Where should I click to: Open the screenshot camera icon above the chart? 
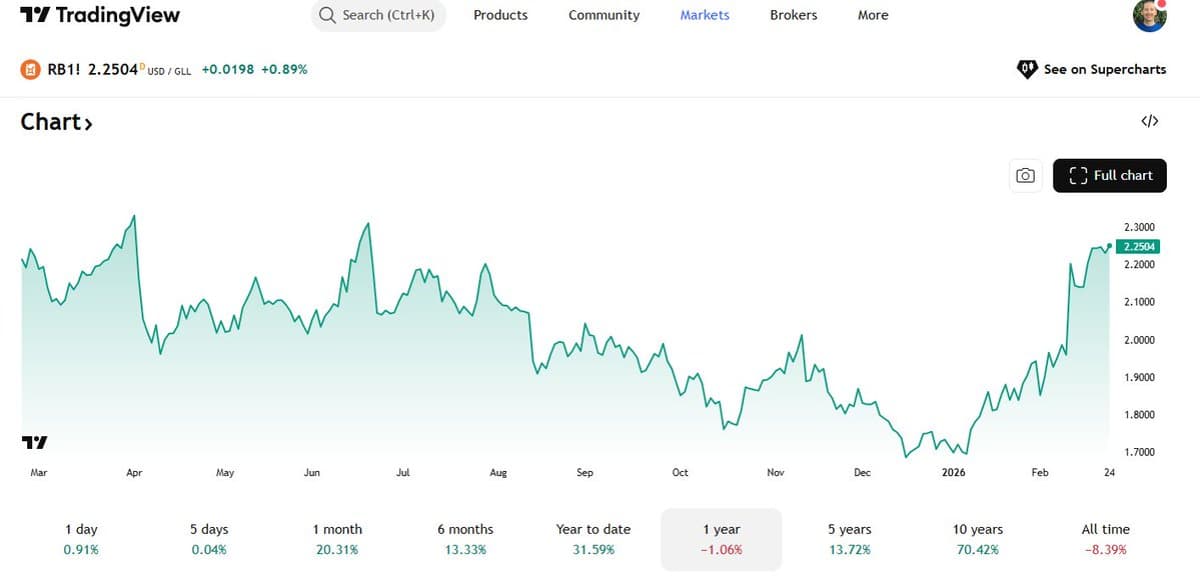(x=1025, y=175)
